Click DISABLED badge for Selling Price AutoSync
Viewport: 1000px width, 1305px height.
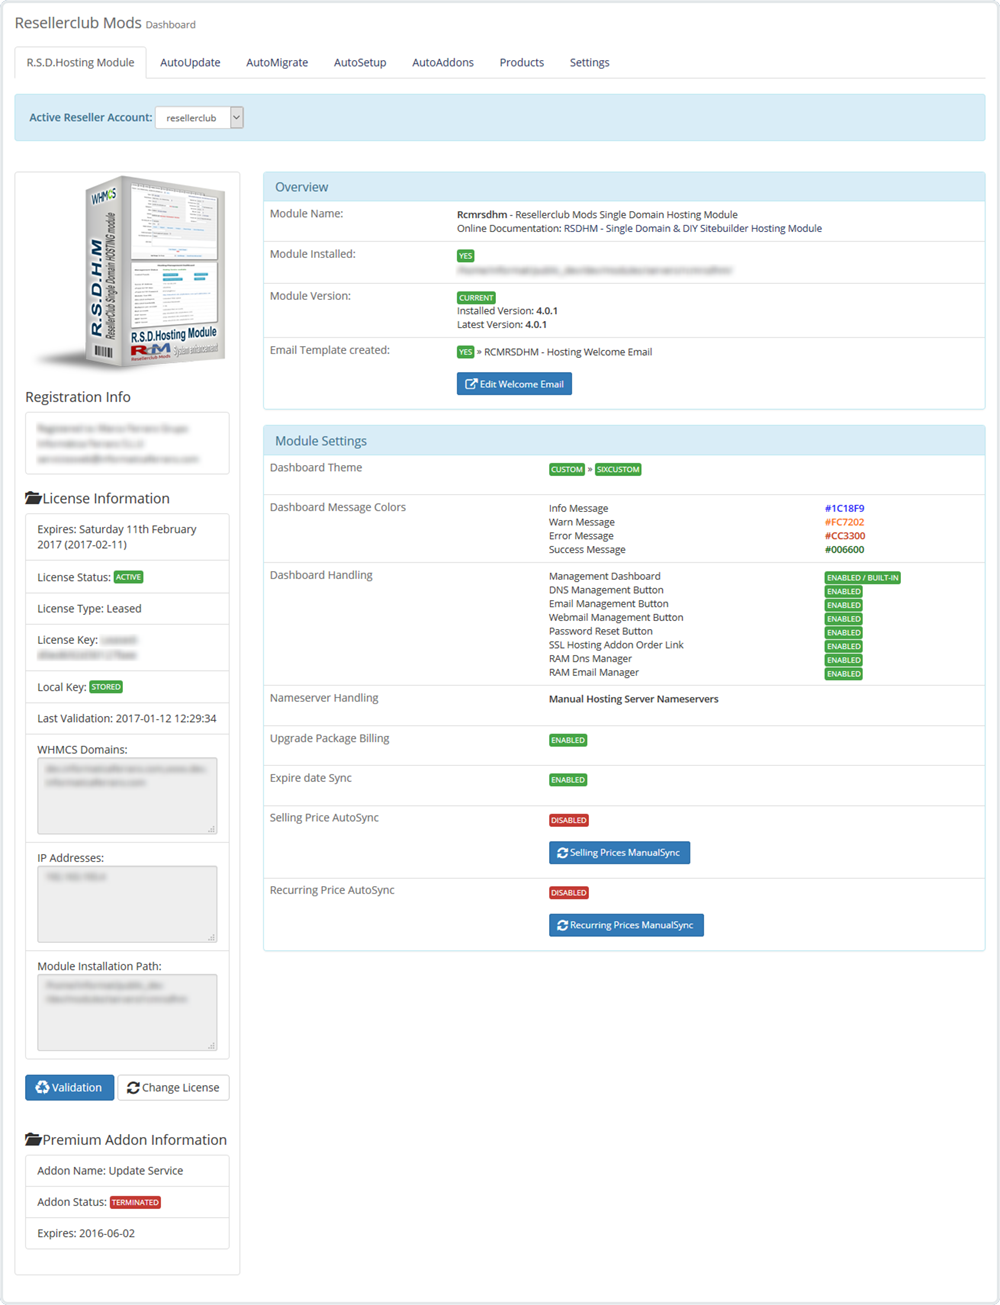pyautogui.click(x=569, y=820)
